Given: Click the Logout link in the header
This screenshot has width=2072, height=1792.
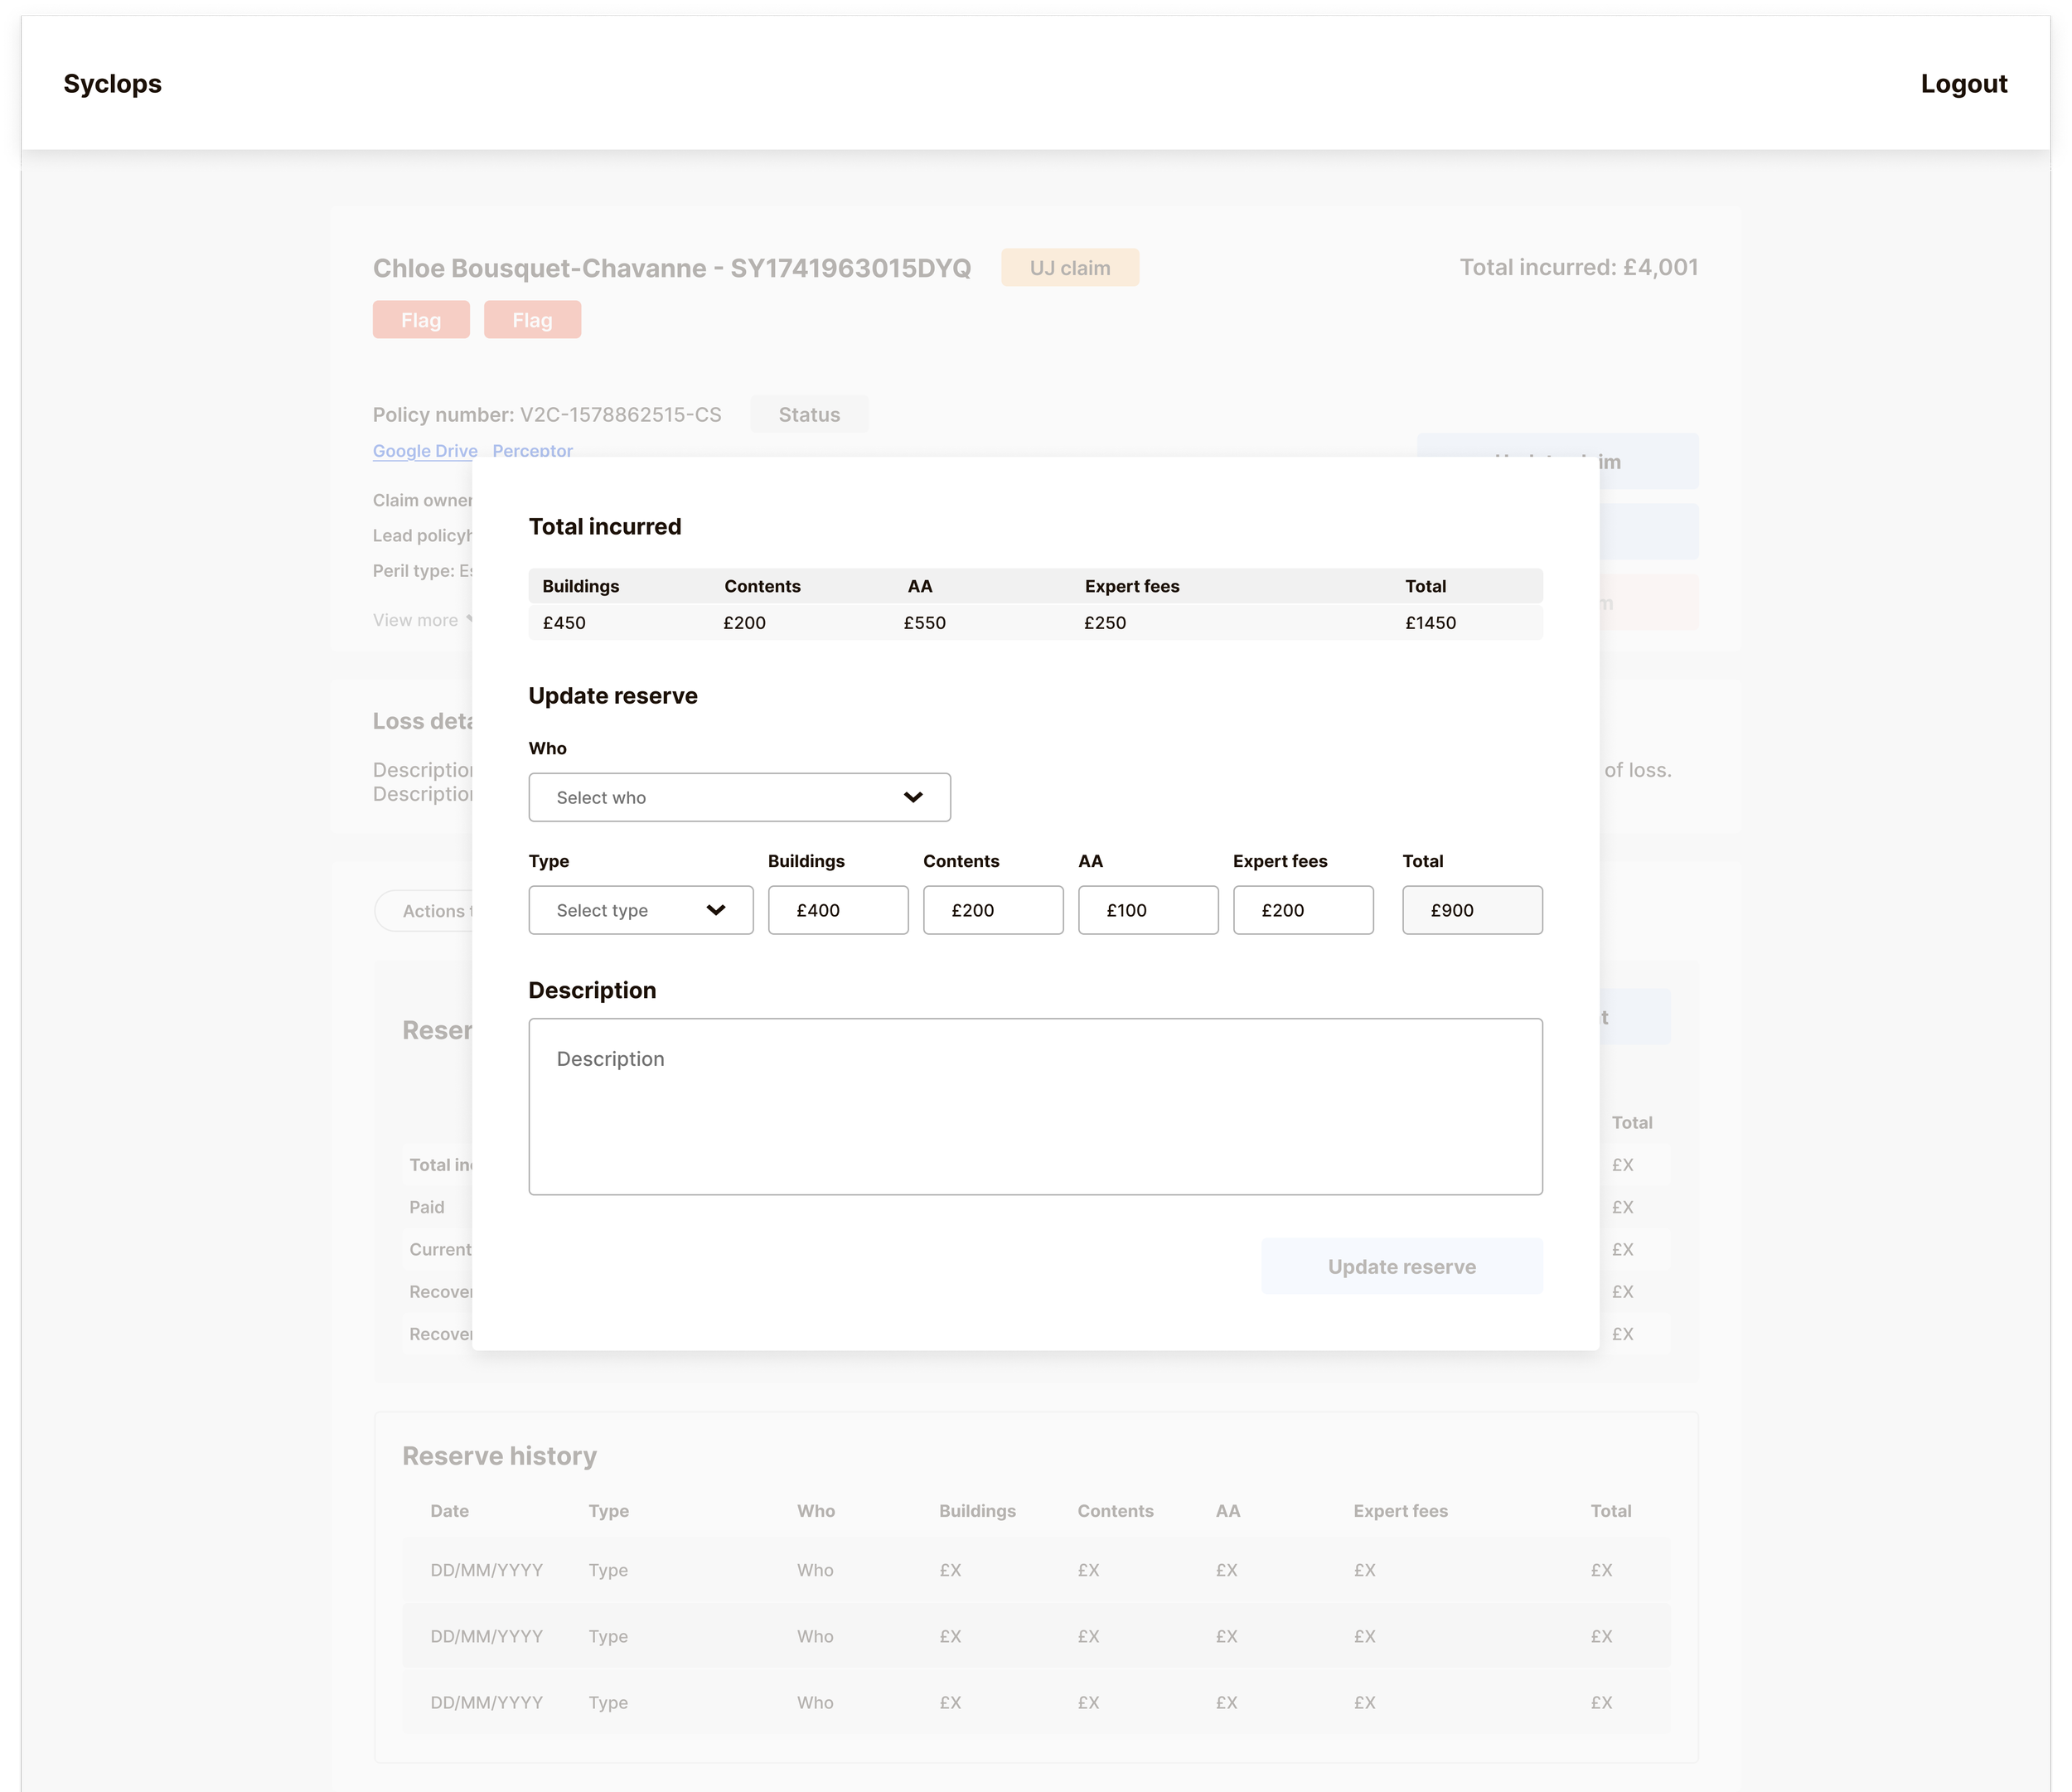Looking at the screenshot, I should point(1963,84).
